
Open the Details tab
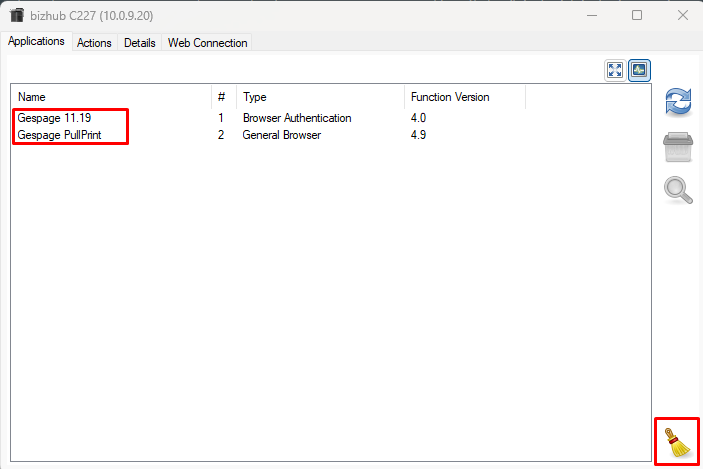pyautogui.click(x=139, y=43)
